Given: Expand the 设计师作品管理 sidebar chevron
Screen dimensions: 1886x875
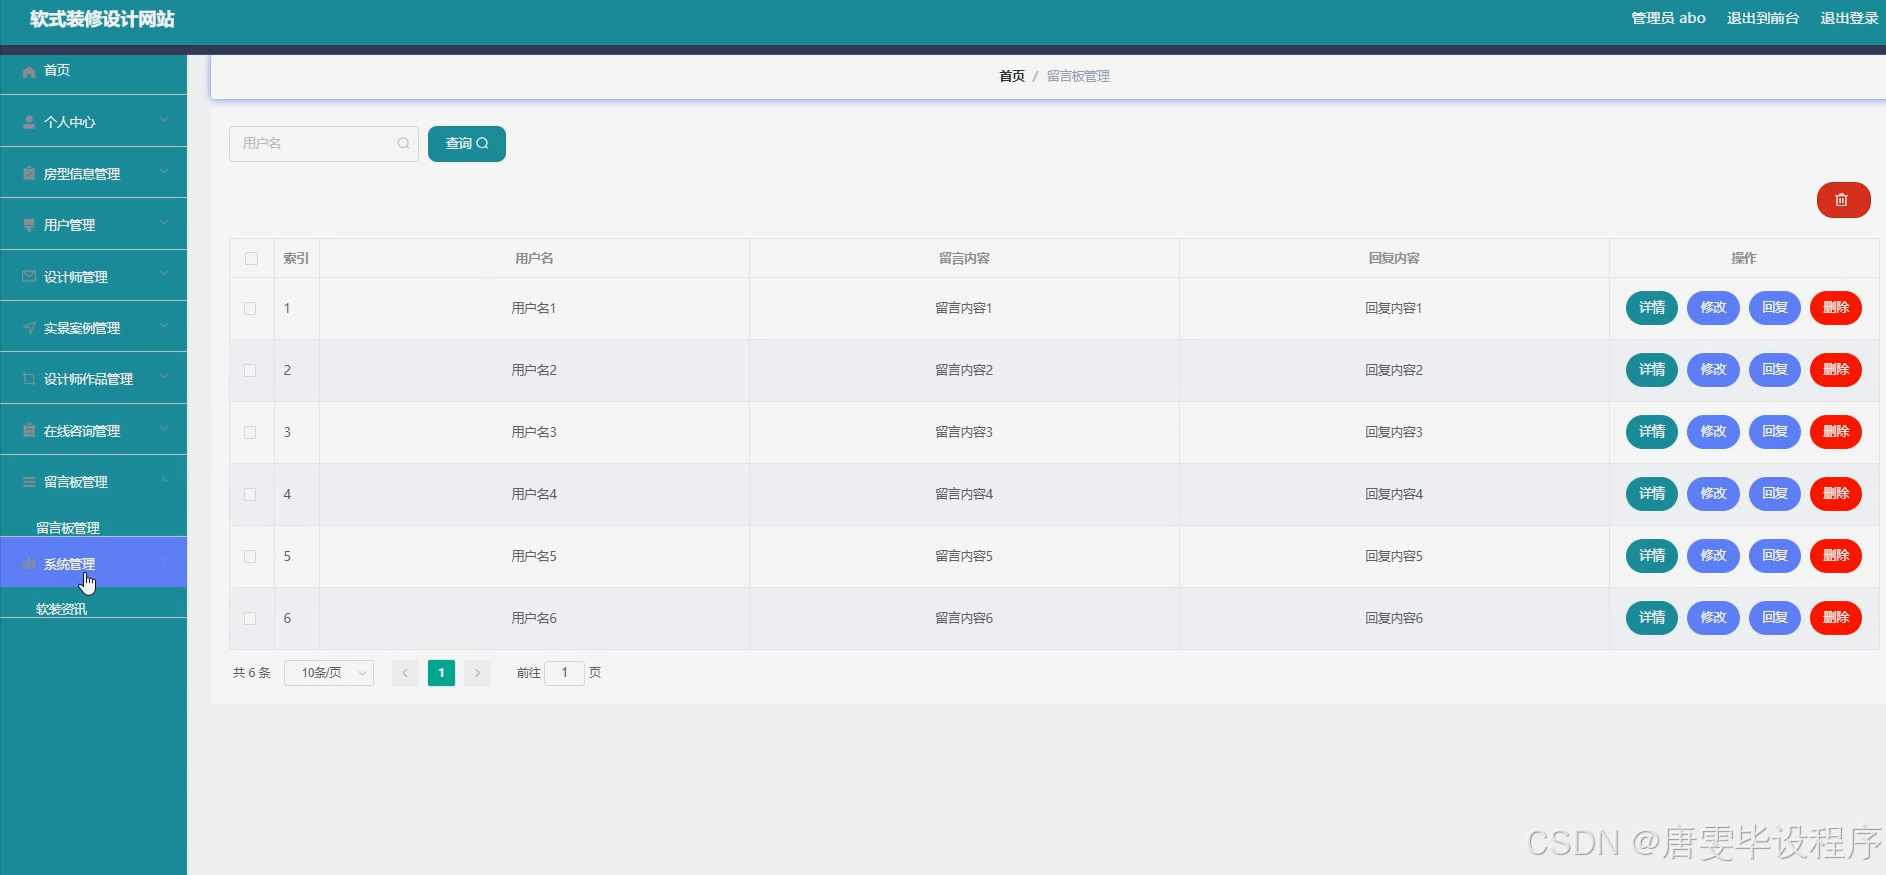Looking at the screenshot, I should (x=164, y=377).
